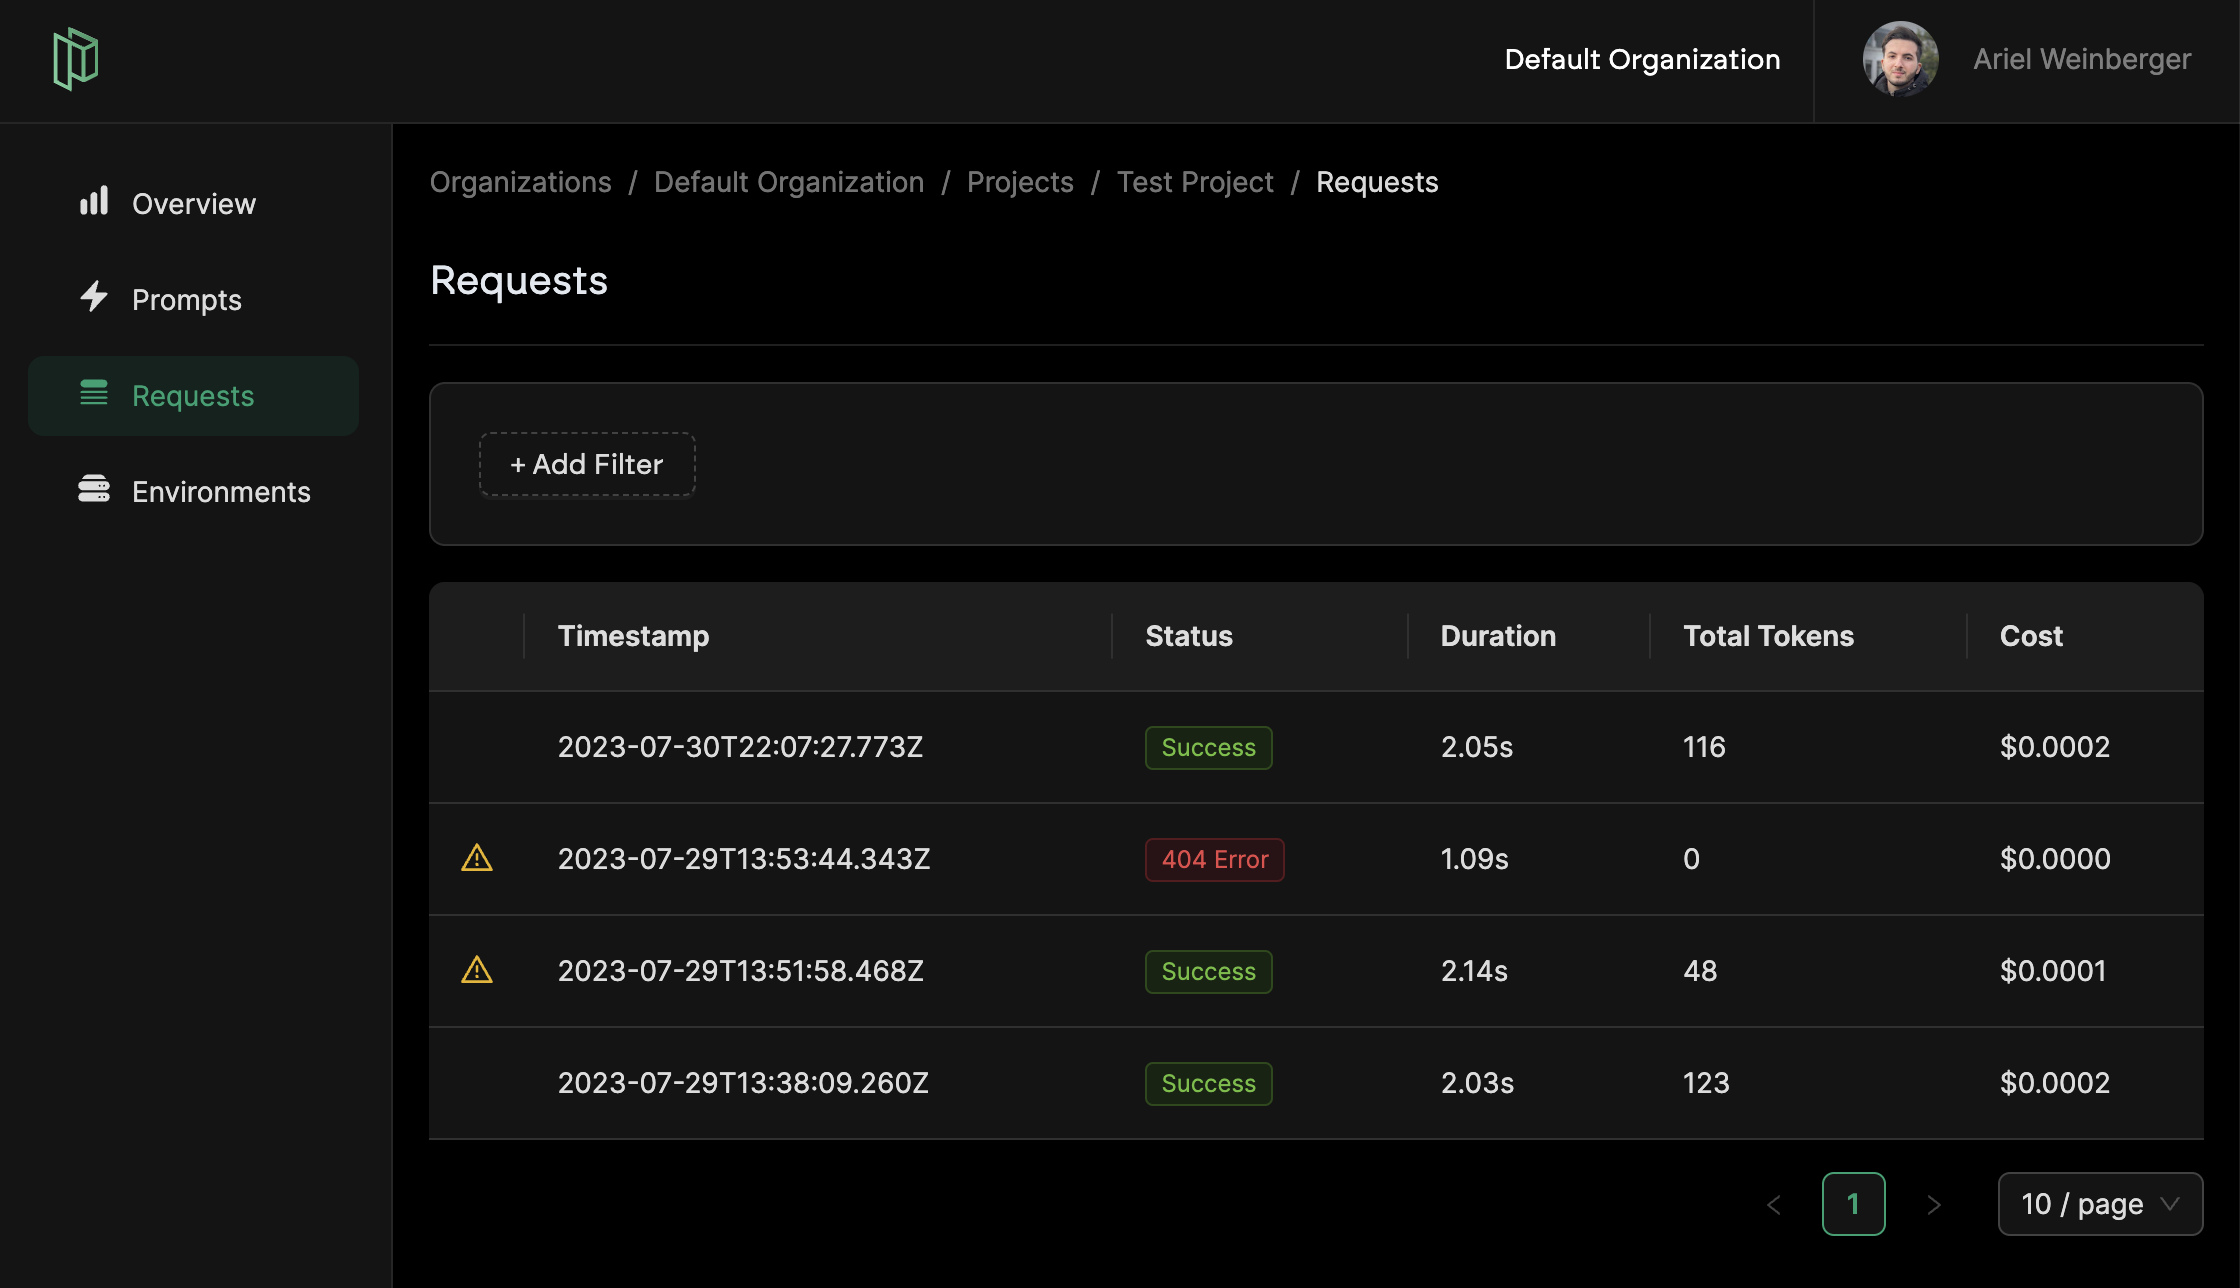Open the Prompts sidebar section
The height and width of the screenshot is (1288, 2240).
click(x=187, y=300)
